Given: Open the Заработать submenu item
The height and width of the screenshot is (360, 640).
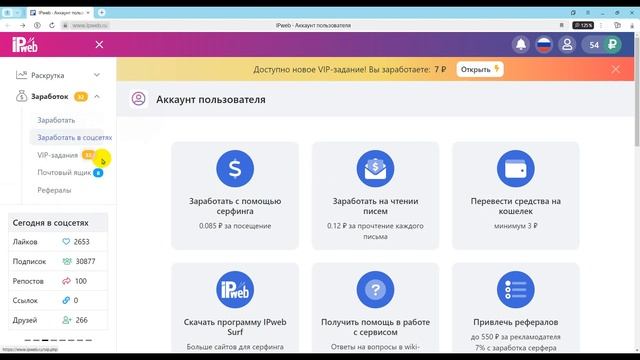Looking at the screenshot, I should [x=56, y=120].
